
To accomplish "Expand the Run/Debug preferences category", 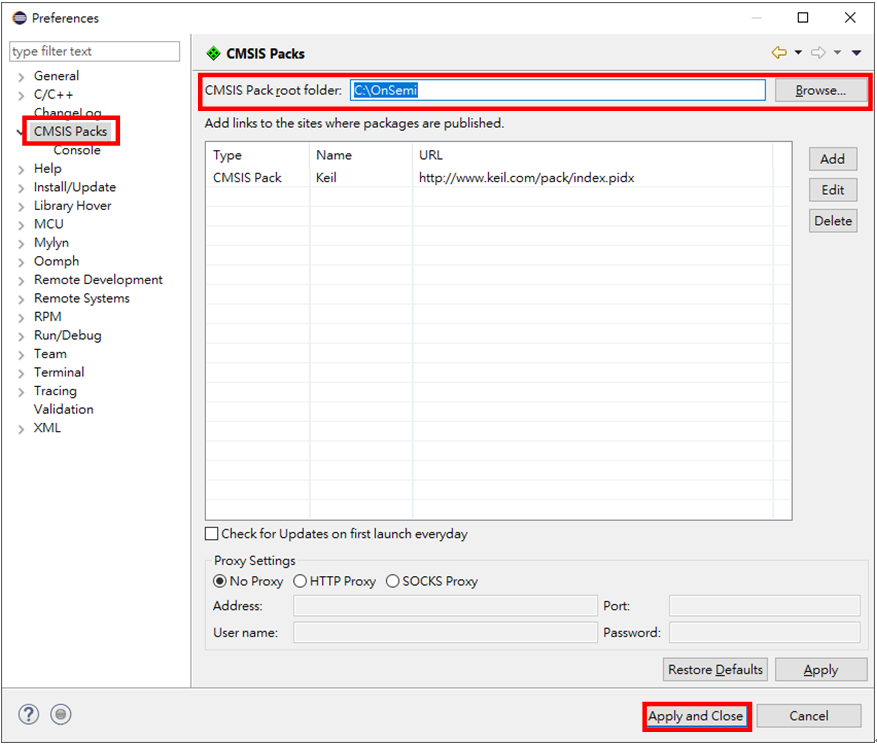I will [x=21, y=336].
